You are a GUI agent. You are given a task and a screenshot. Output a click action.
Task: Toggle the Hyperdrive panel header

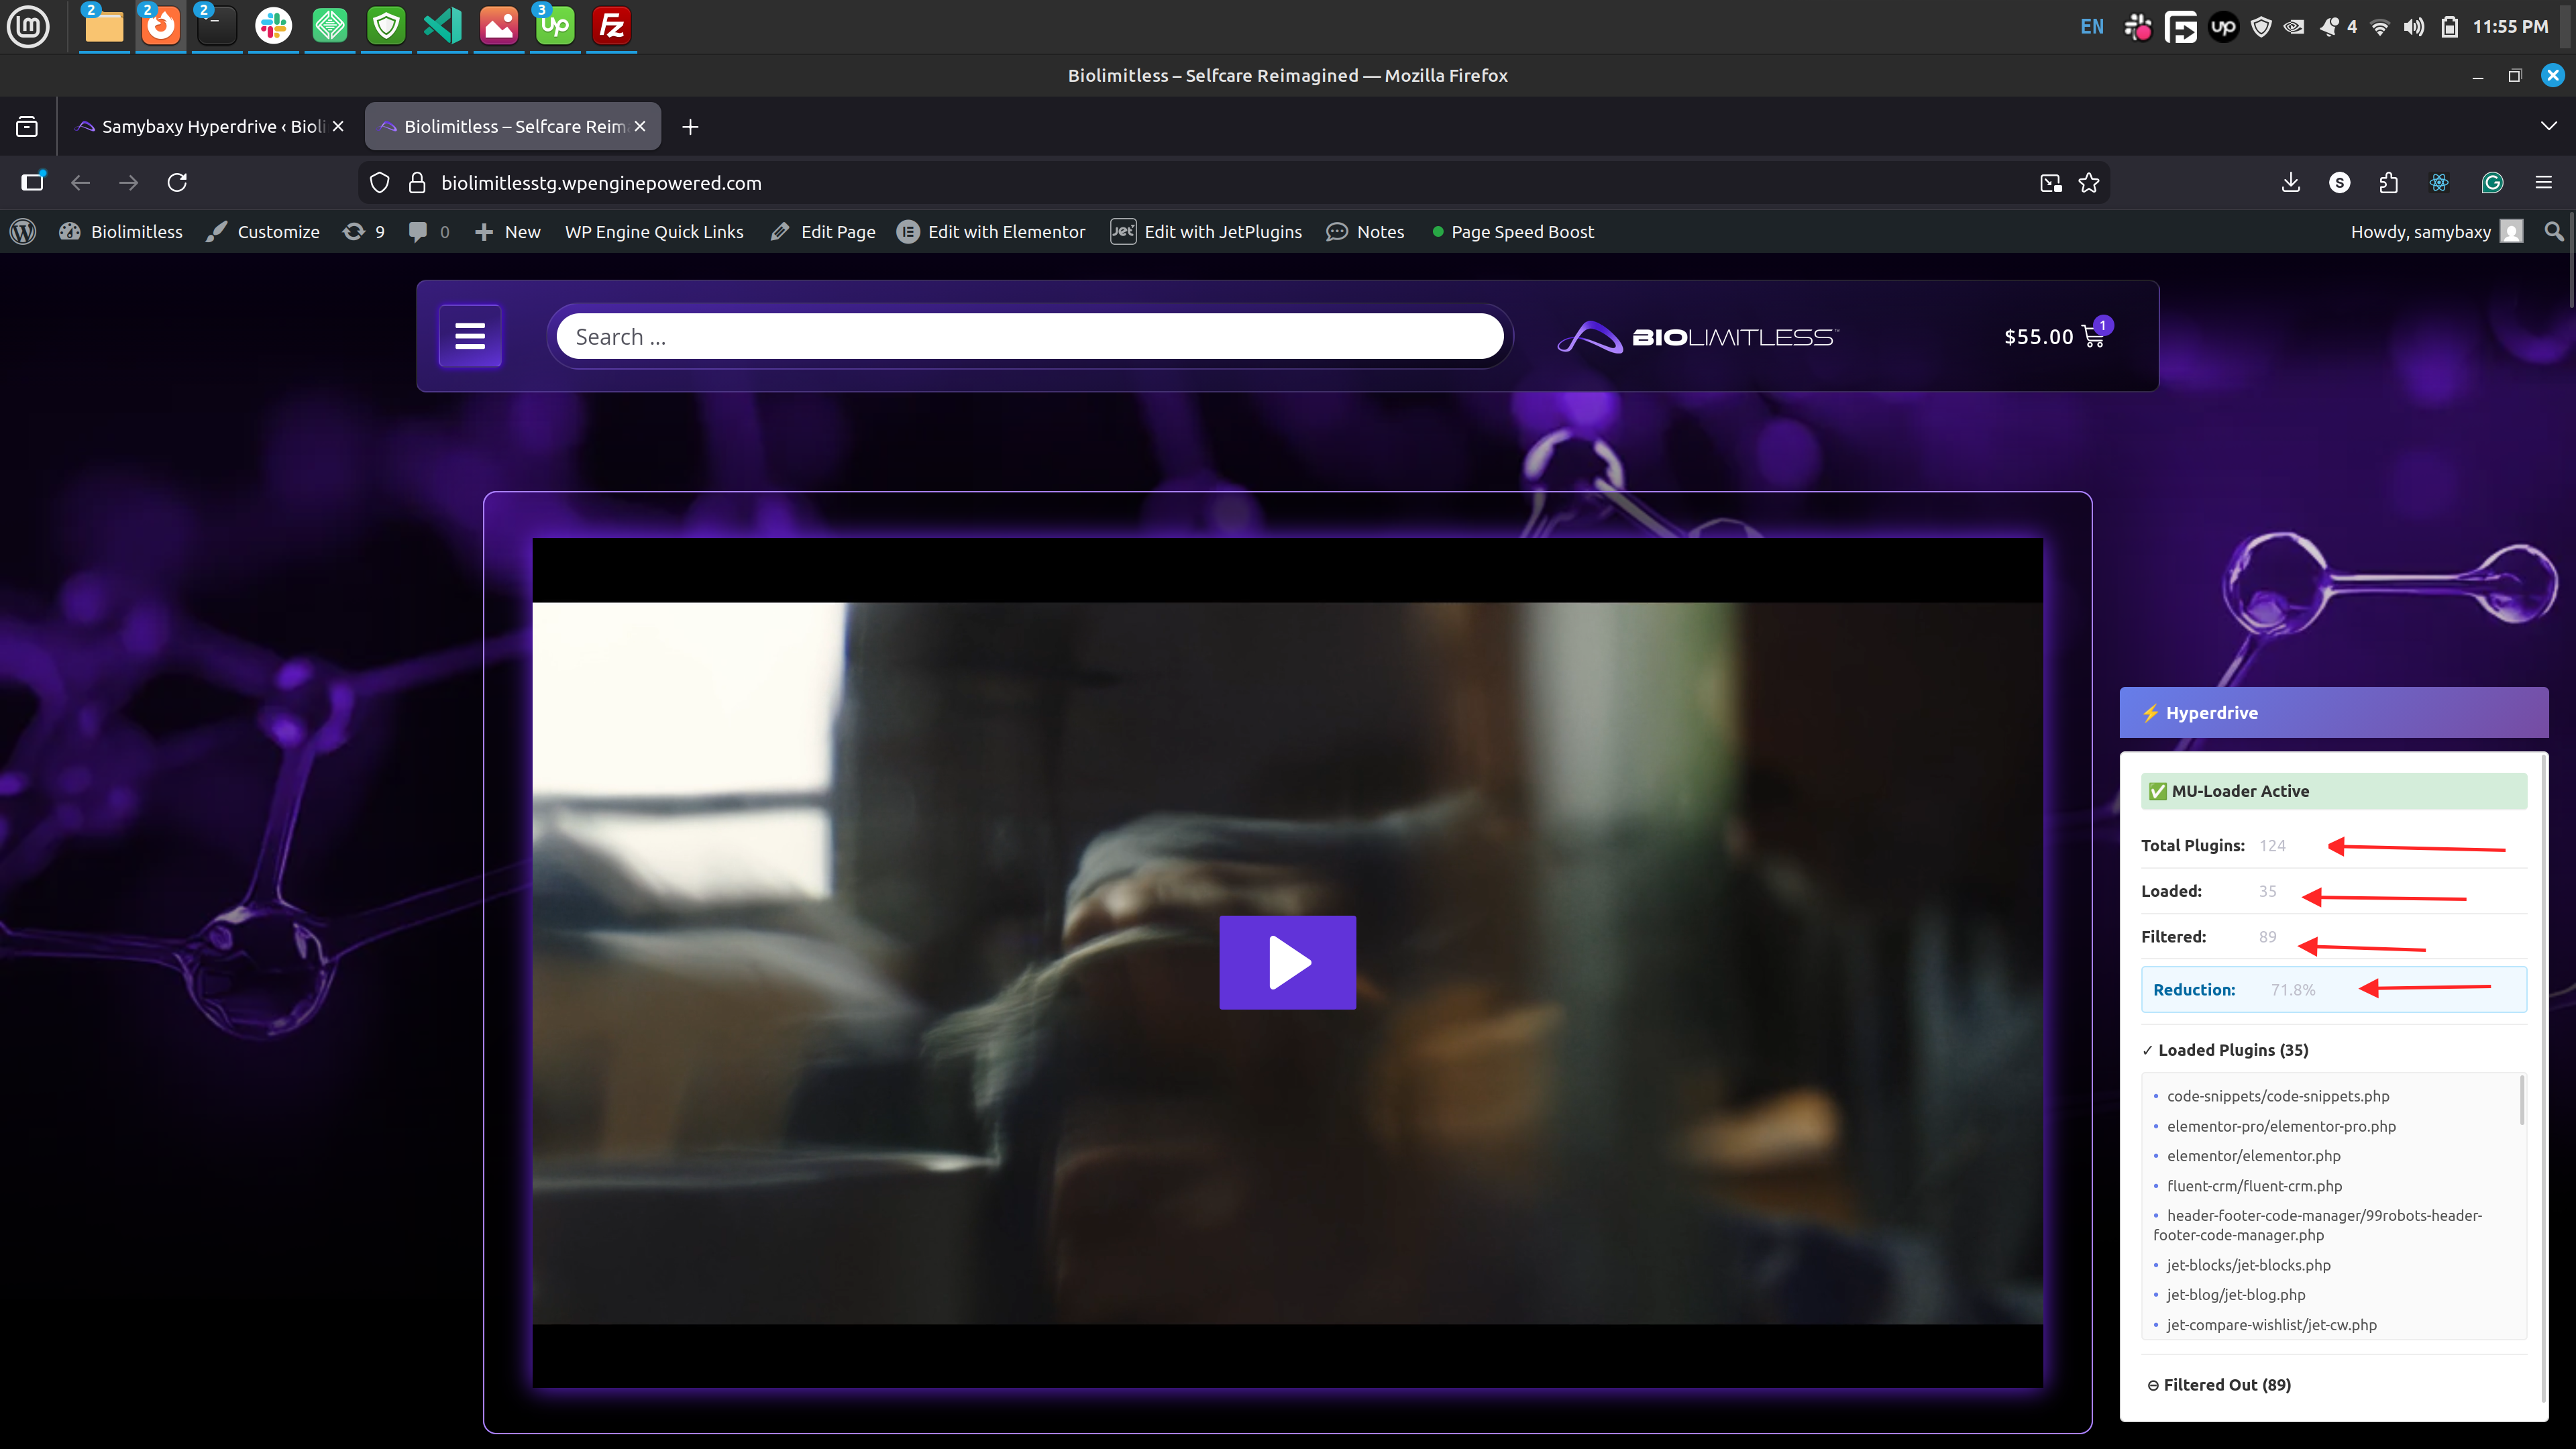[x=2333, y=713]
